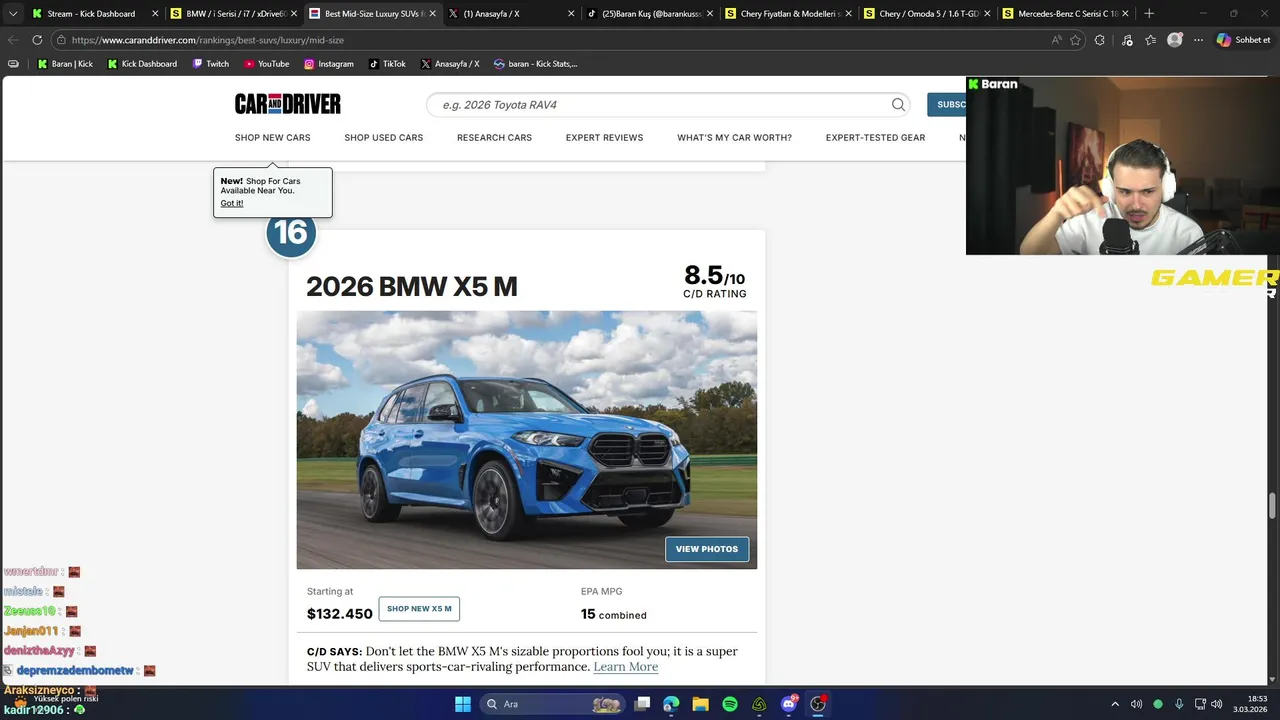Open Expert Reviews menu

(x=604, y=138)
